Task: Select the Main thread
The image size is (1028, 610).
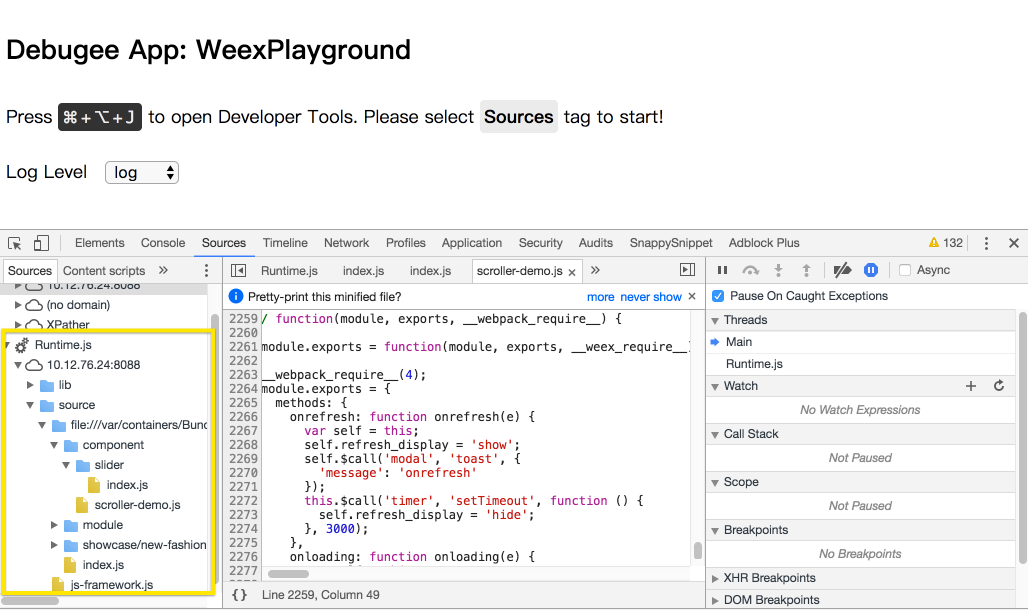Action: point(739,342)
